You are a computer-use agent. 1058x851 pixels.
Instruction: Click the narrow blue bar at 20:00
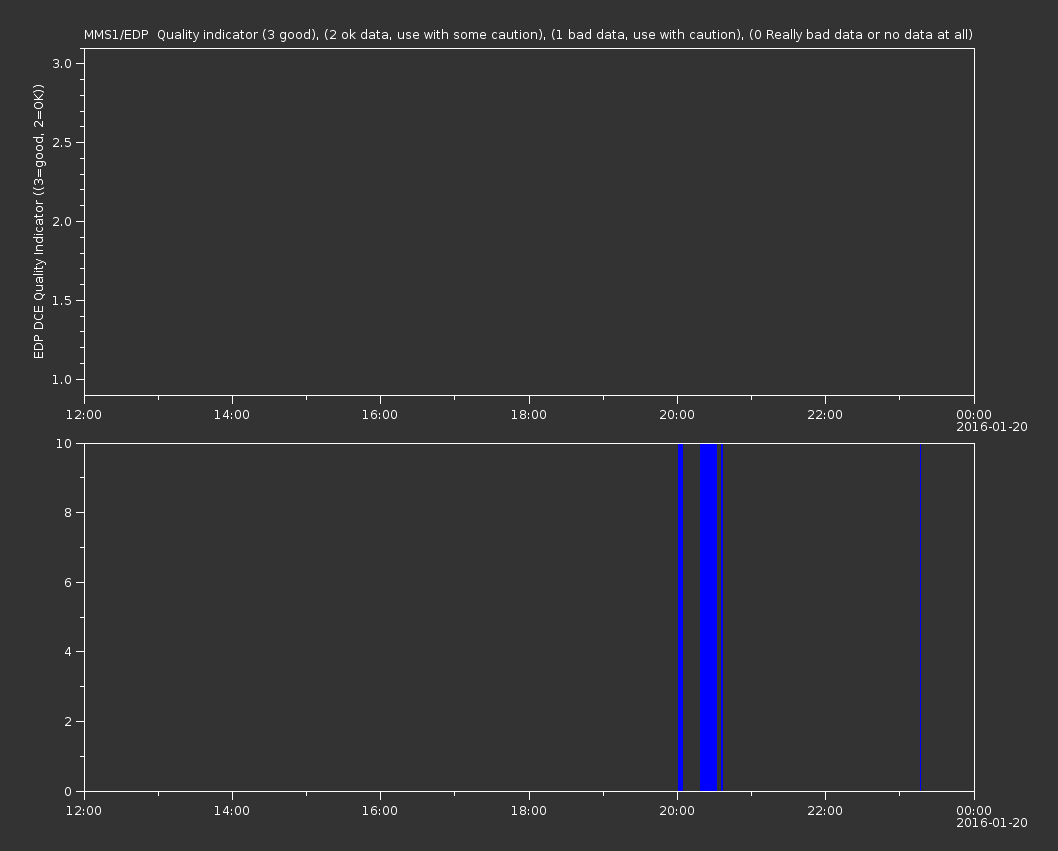click(x=680, y=617)
